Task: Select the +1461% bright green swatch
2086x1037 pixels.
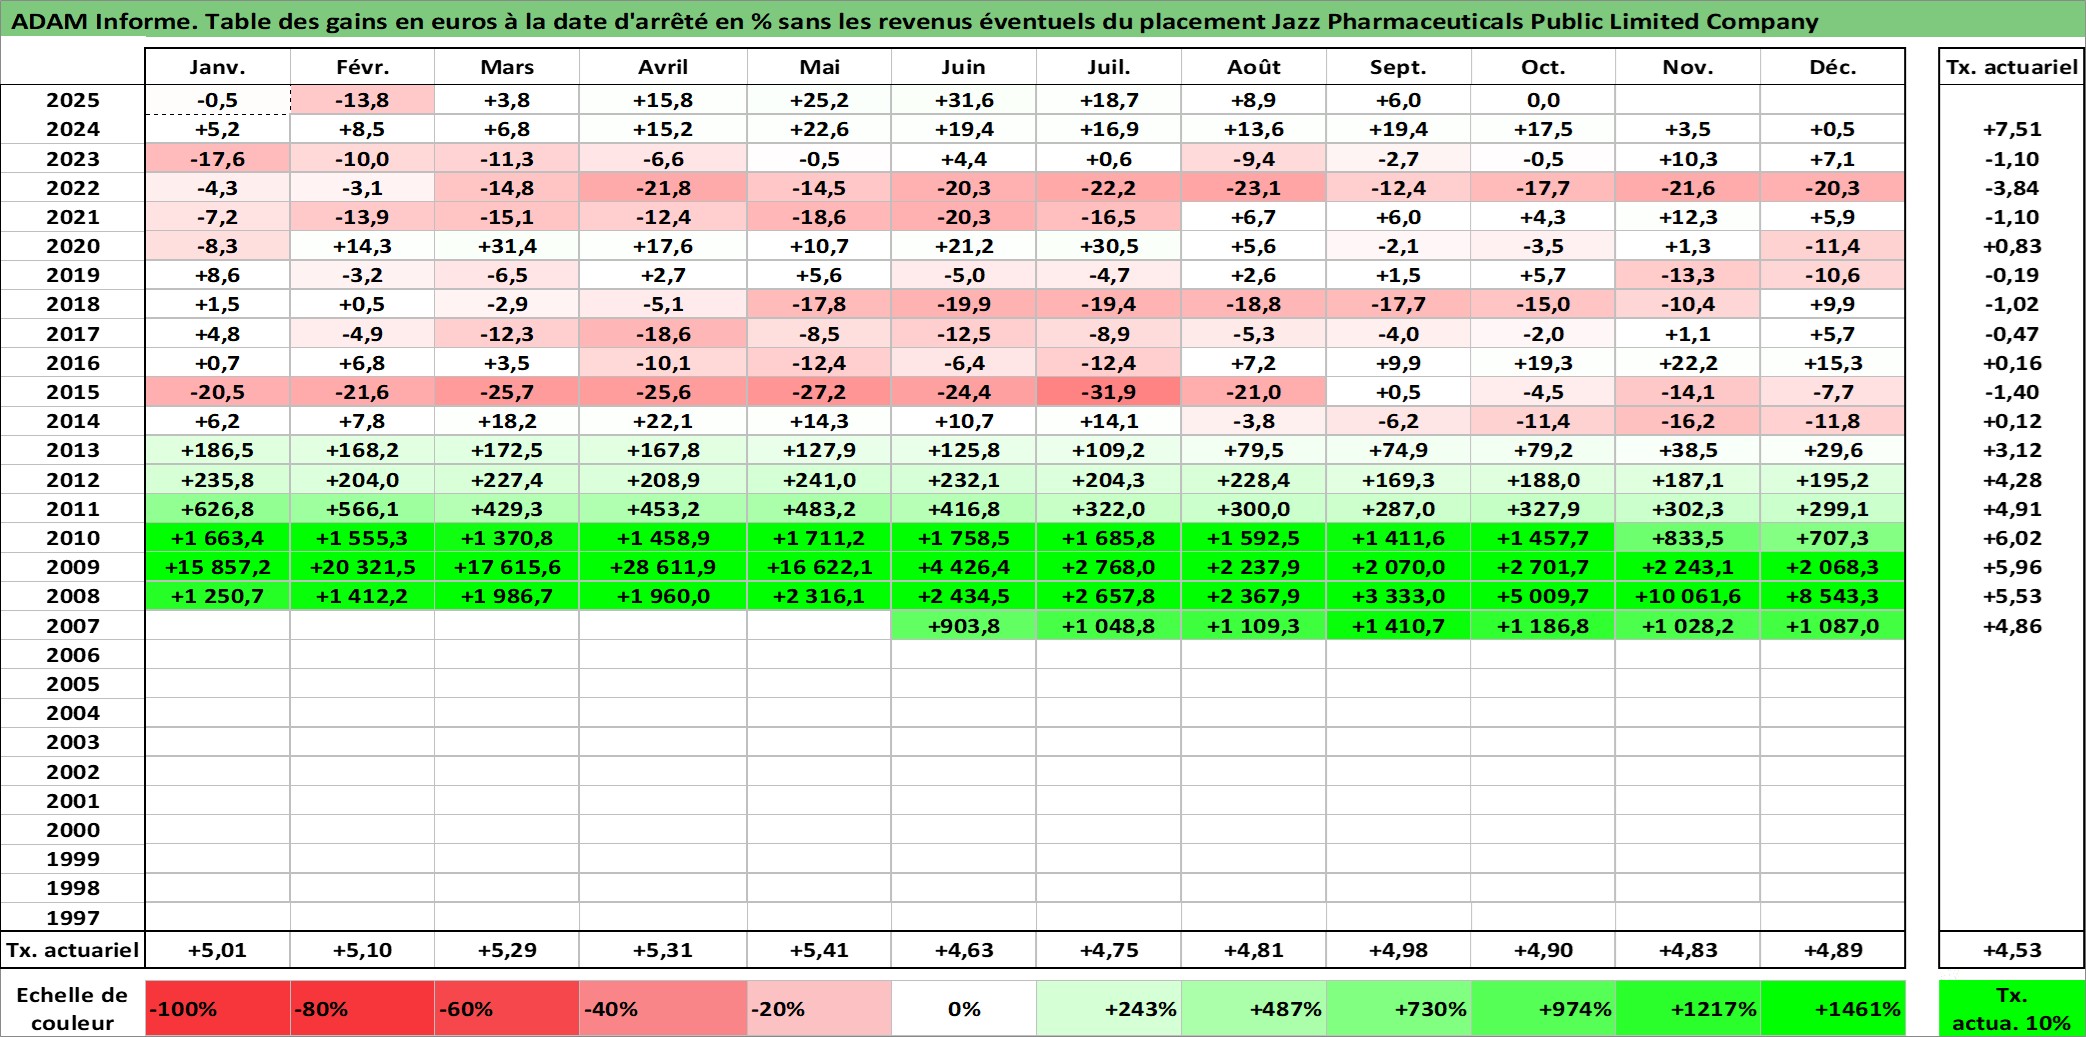Action: click(x=1832, y=1008)
